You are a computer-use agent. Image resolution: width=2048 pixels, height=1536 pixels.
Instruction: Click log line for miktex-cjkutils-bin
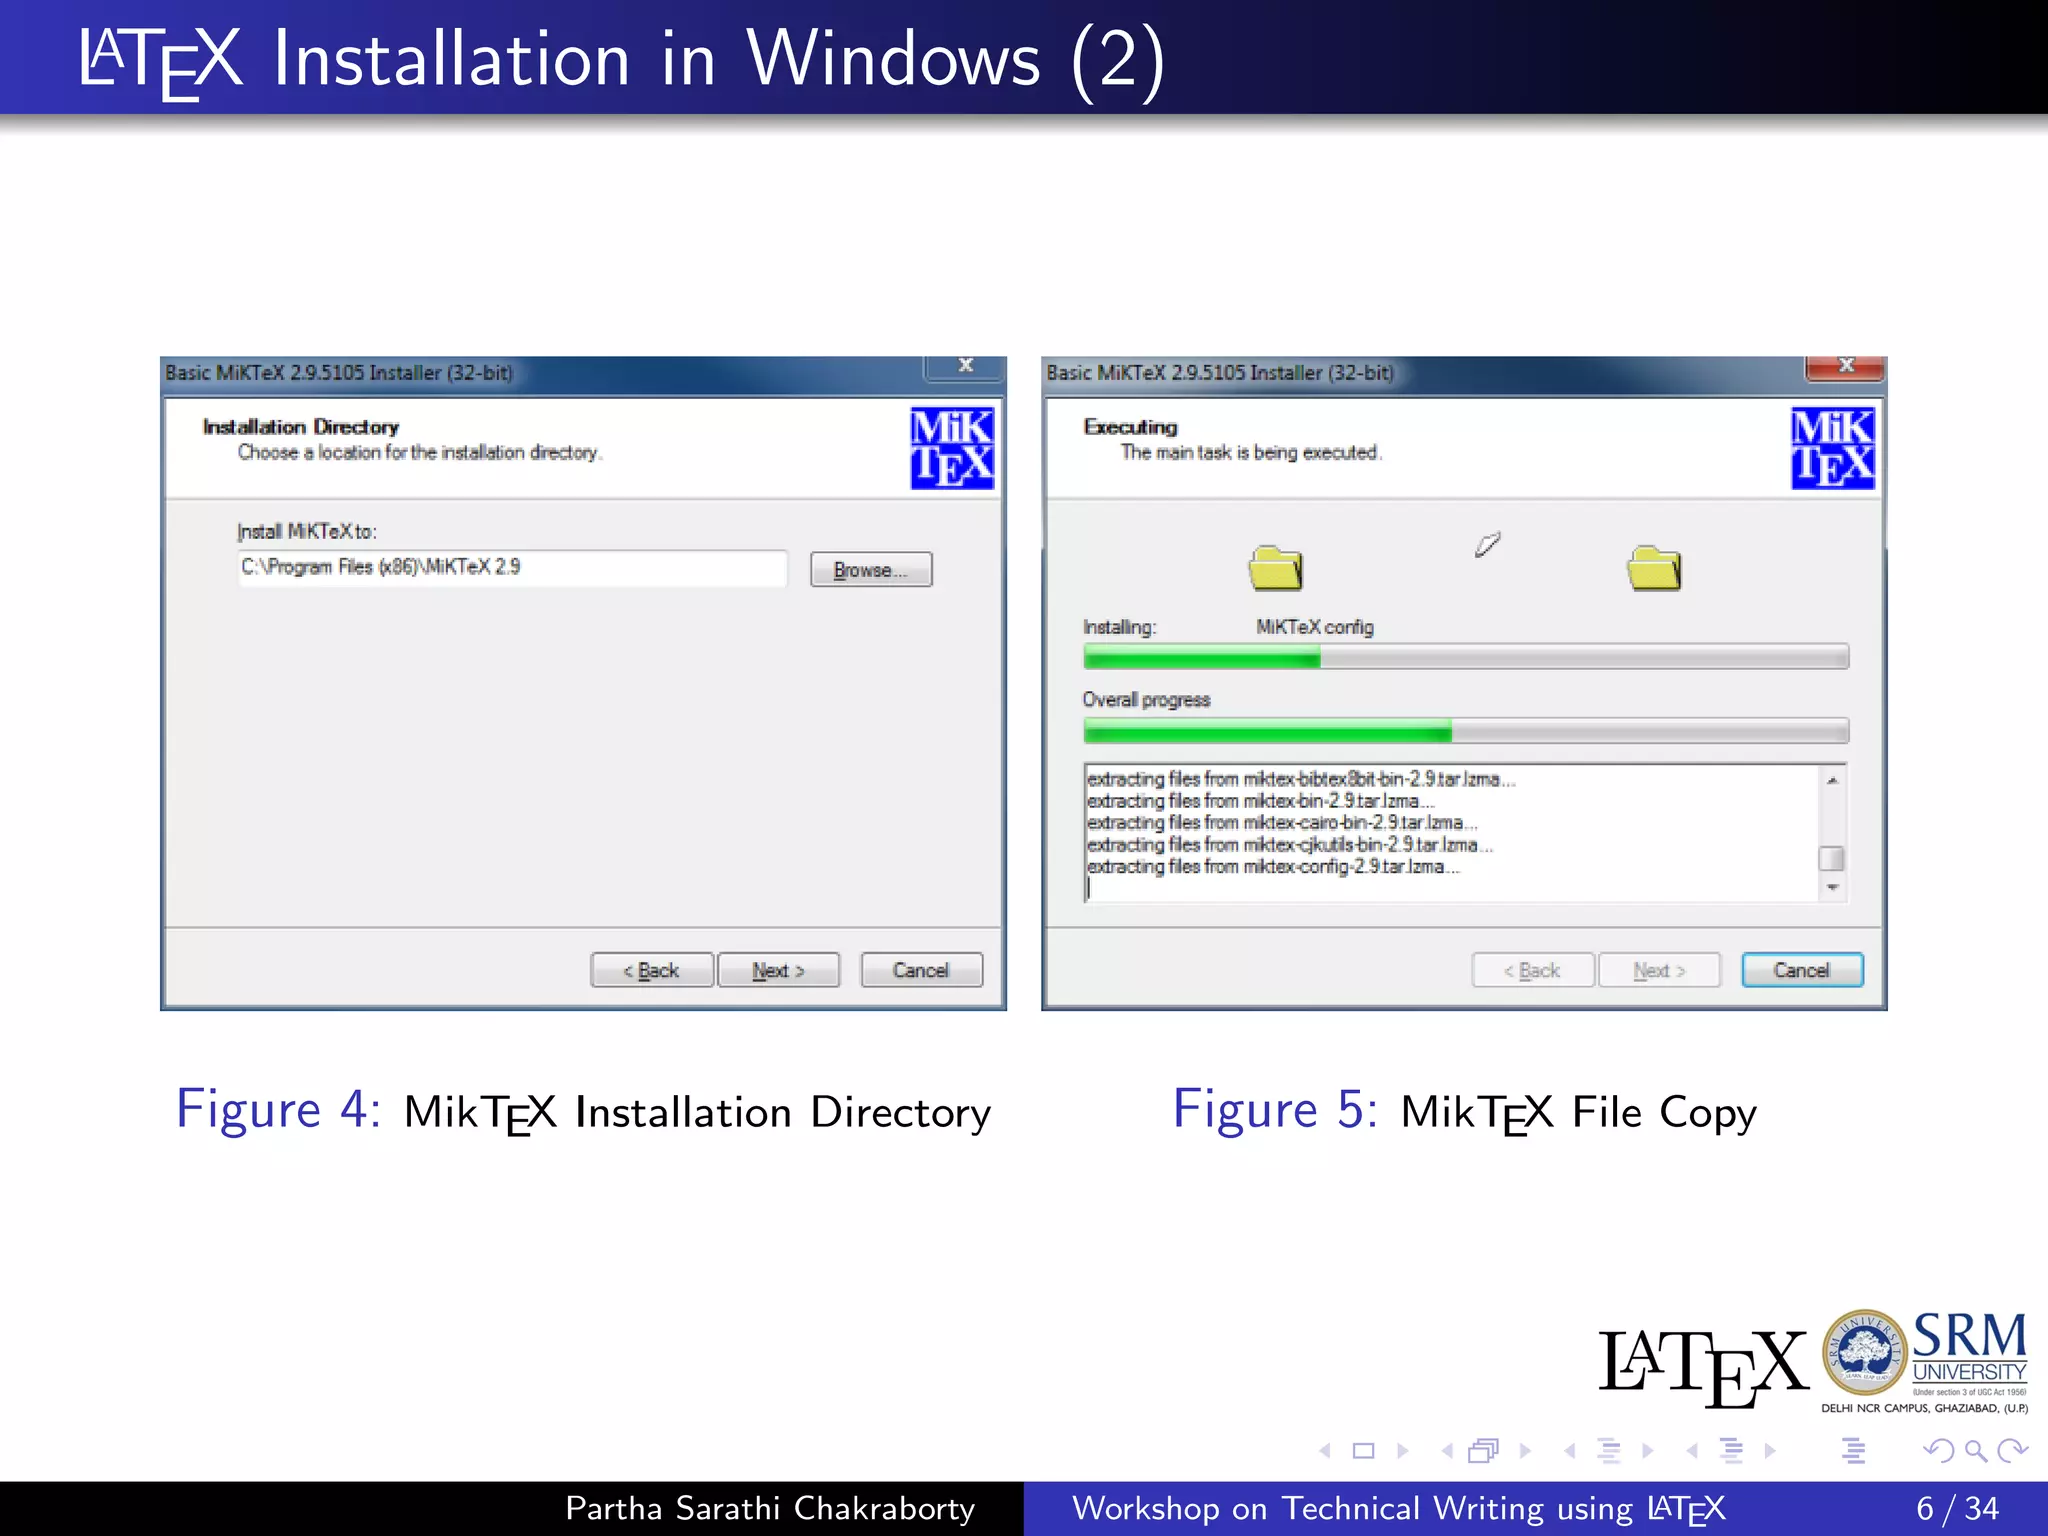pos(1290,845)
